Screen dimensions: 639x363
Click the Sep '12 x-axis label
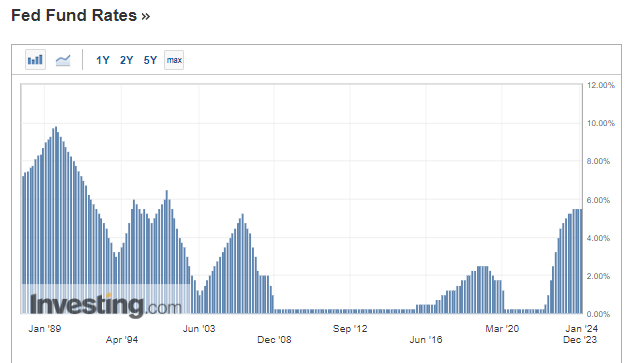coord(350,328)
